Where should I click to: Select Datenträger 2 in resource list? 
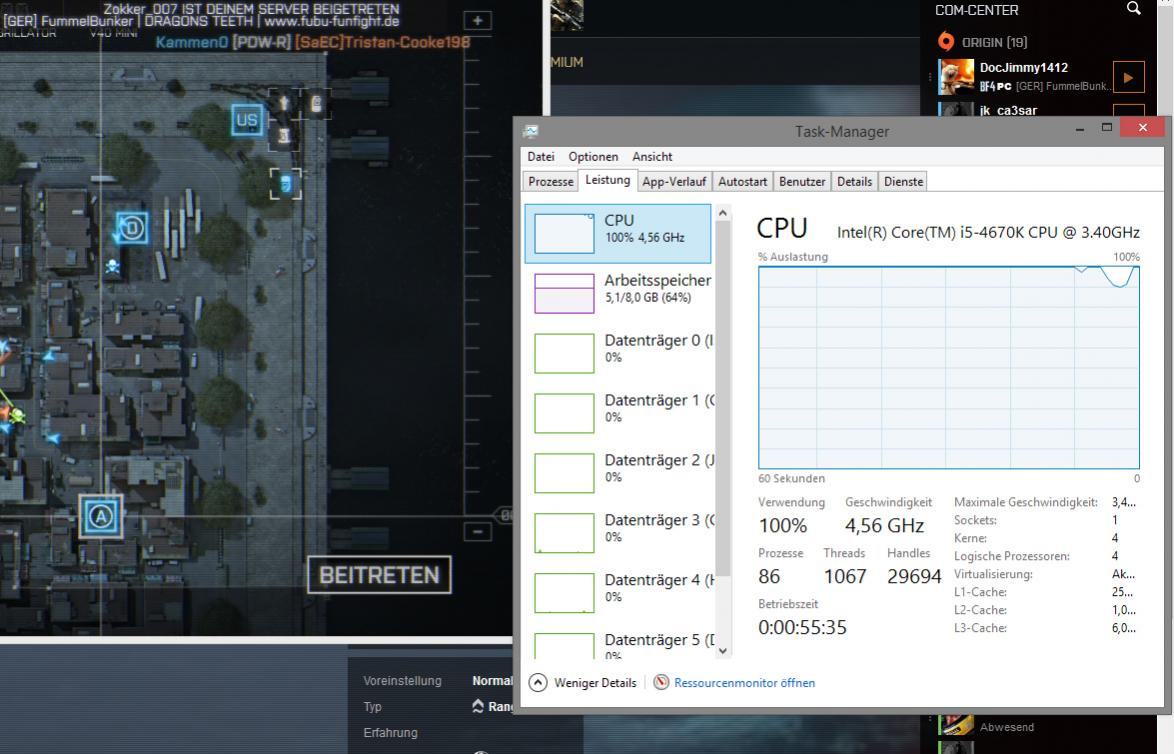point(618,472)
